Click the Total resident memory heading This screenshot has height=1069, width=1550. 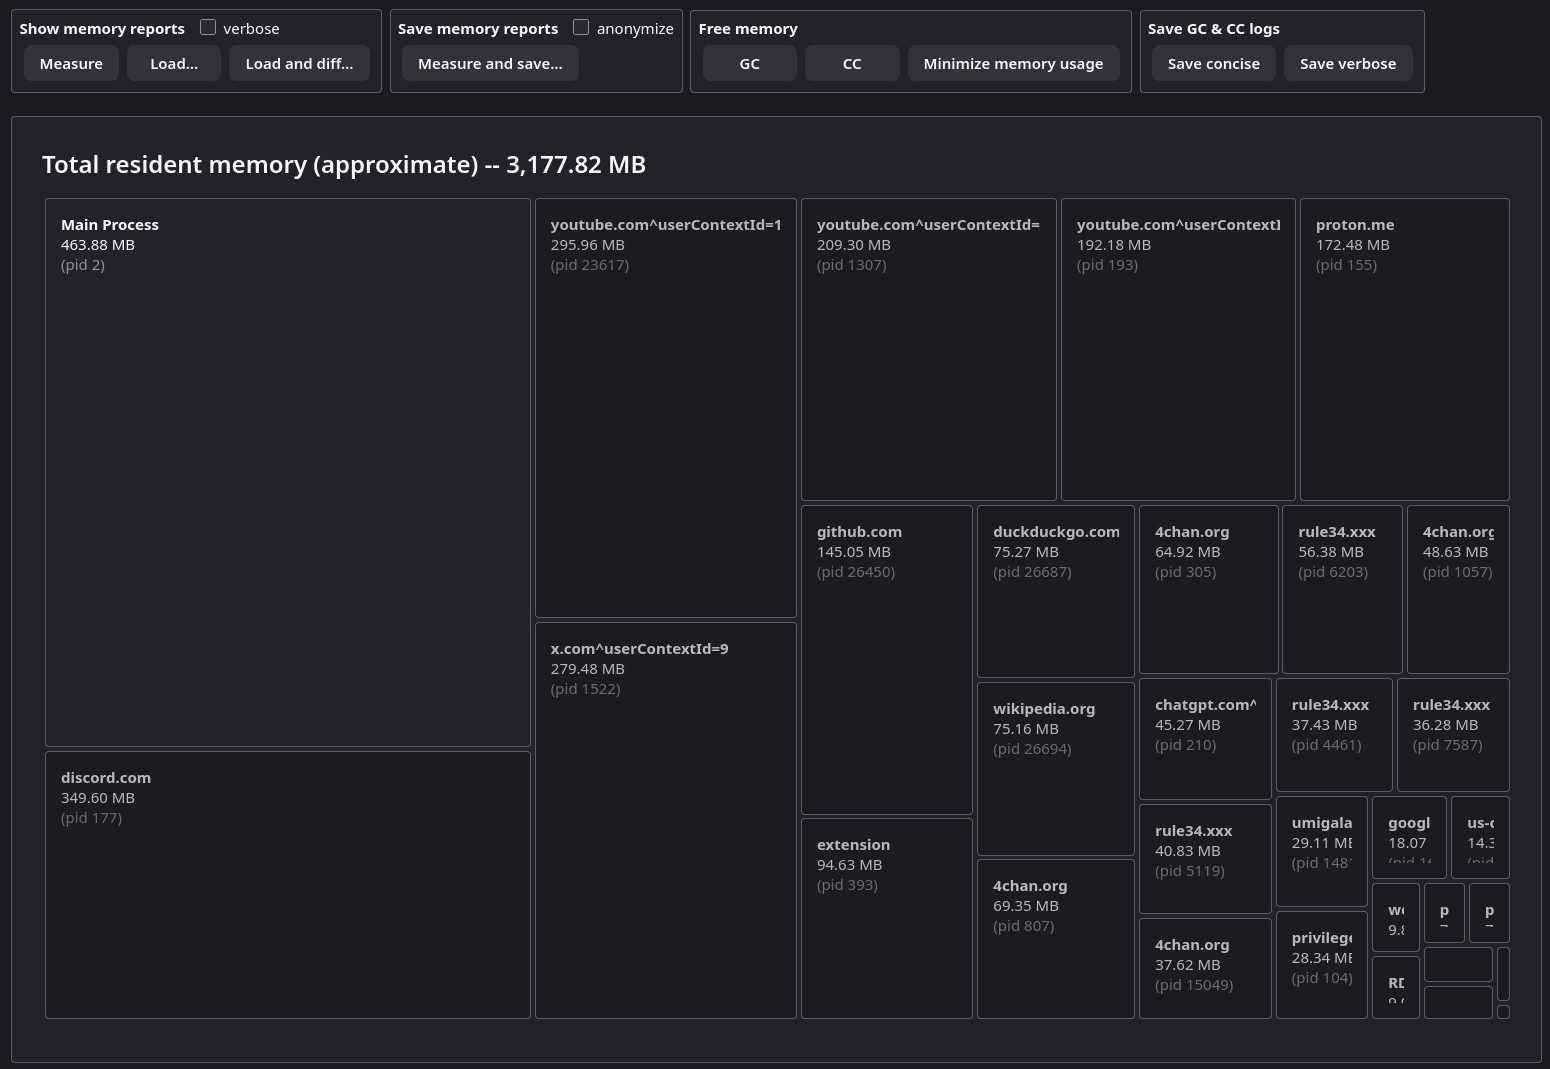pyautogui.click(x=344, y=164)
